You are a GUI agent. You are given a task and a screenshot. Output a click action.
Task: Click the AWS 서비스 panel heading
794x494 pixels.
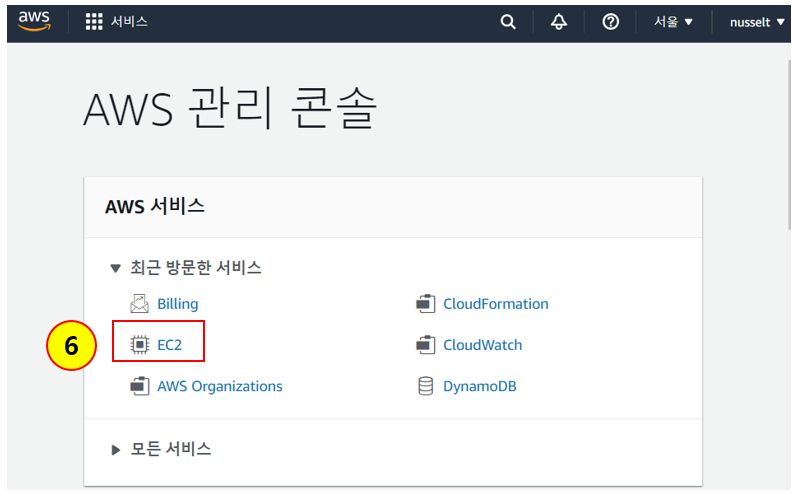coord(155,207)
